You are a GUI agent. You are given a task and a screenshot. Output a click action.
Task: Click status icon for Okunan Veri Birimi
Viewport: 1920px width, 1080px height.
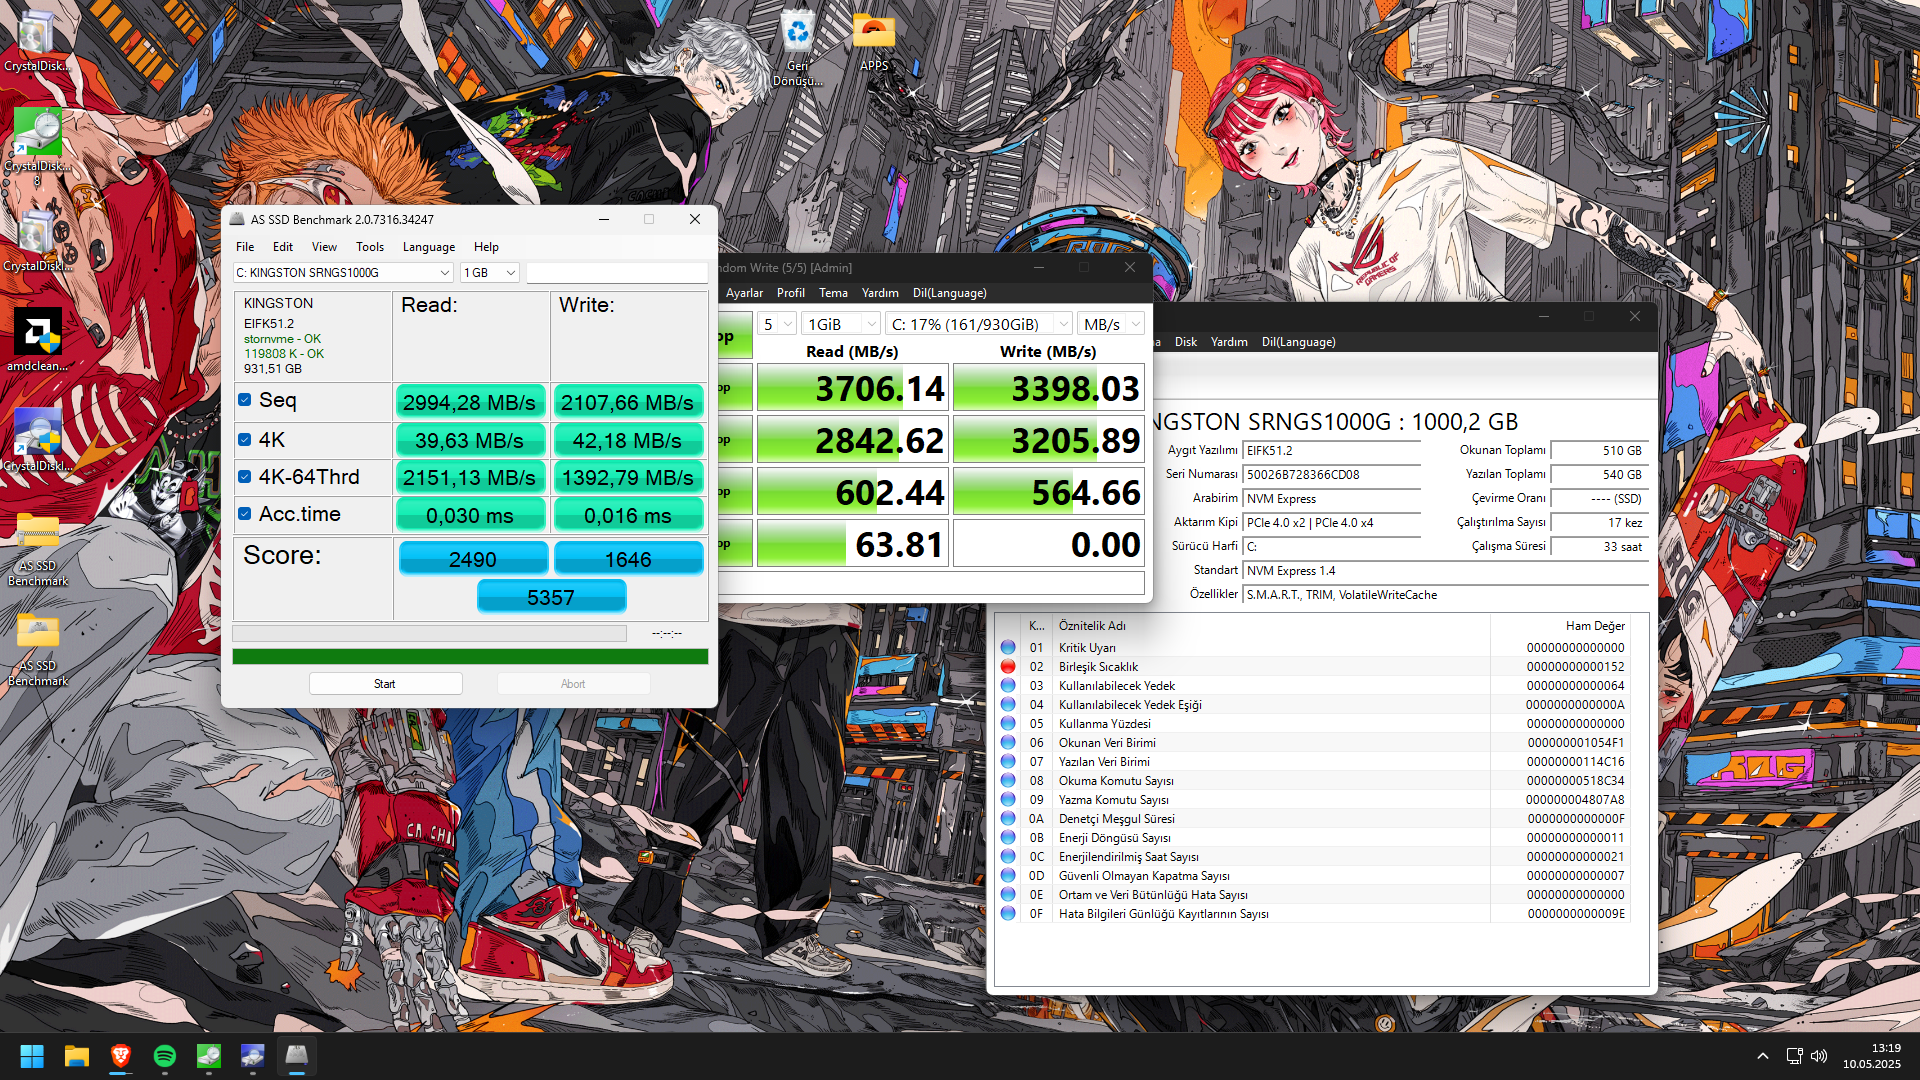(1008, 743)
